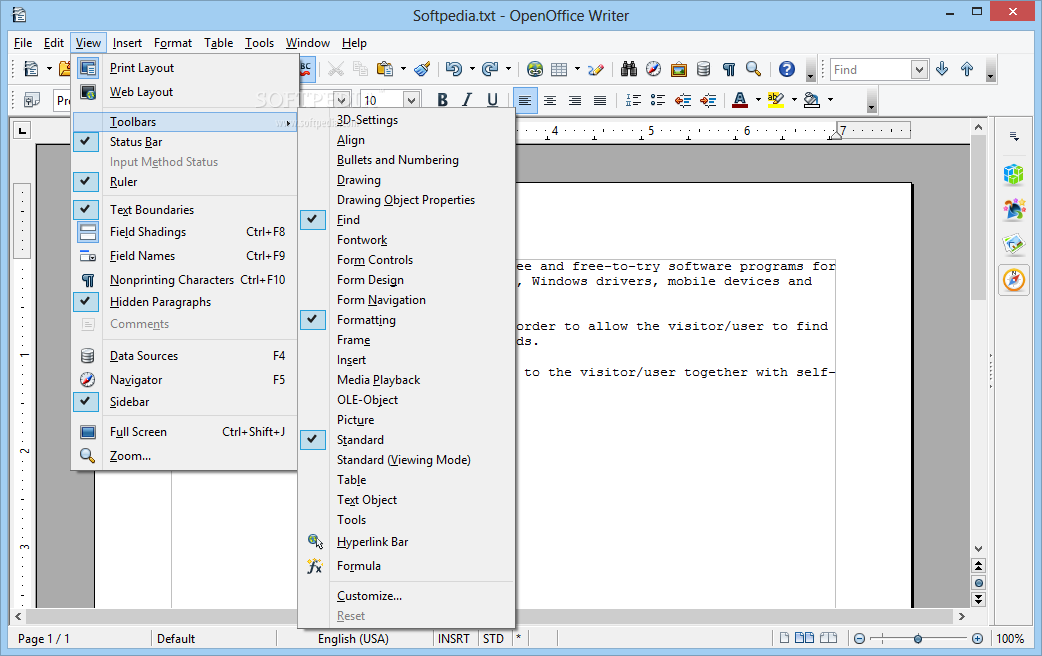This screenshot has width=1042, height=656.
Task: Decrease paragraph indent
Action: click(683, 100)
